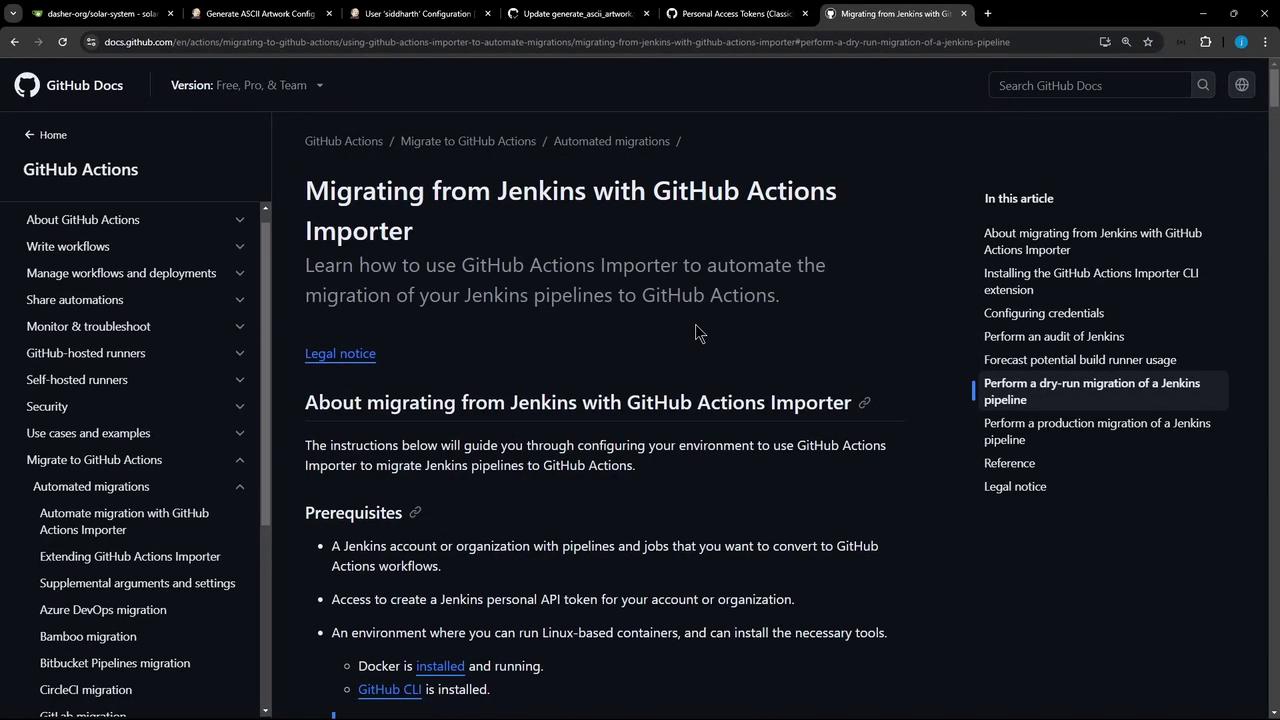Expand the Monitor & troubleshoot section
The height and width of the screenshot is (720, 1280).
(240, 327)
